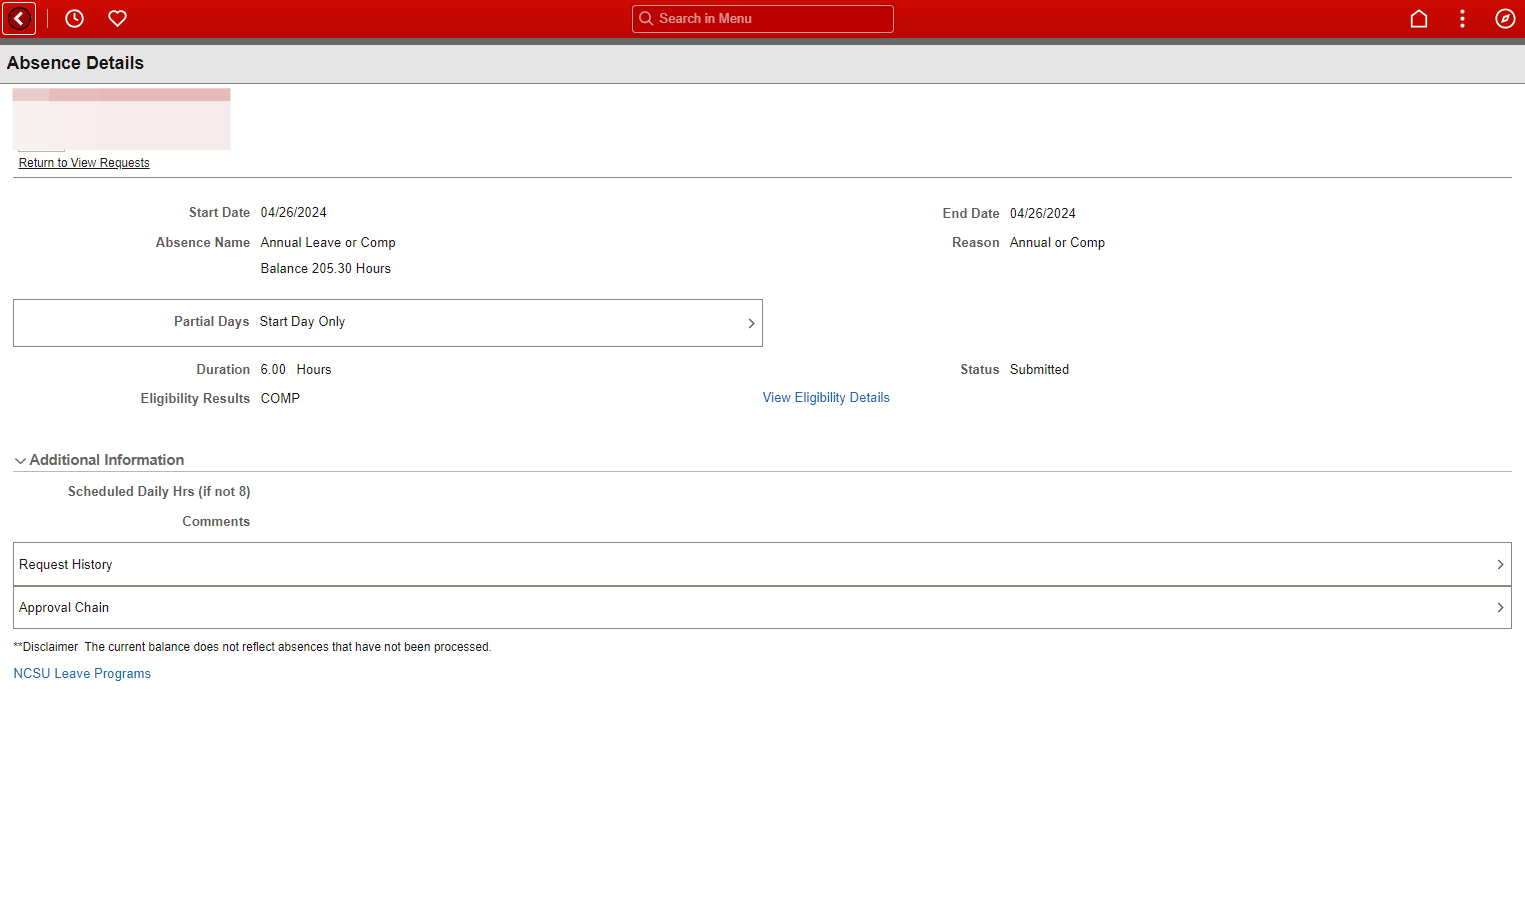Open NCSU Leave Programs link
Image resolution: width=1525 pixels, height=911 pixels.
click(82, 673)
